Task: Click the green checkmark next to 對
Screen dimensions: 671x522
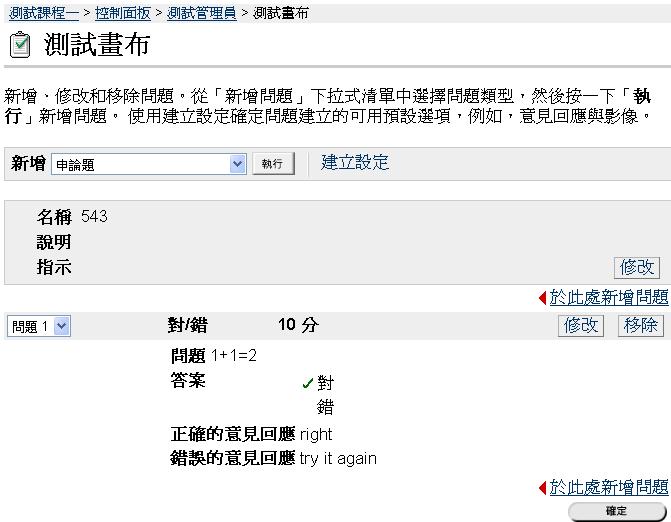Action: pyautogui.click(x=307, y=384)
